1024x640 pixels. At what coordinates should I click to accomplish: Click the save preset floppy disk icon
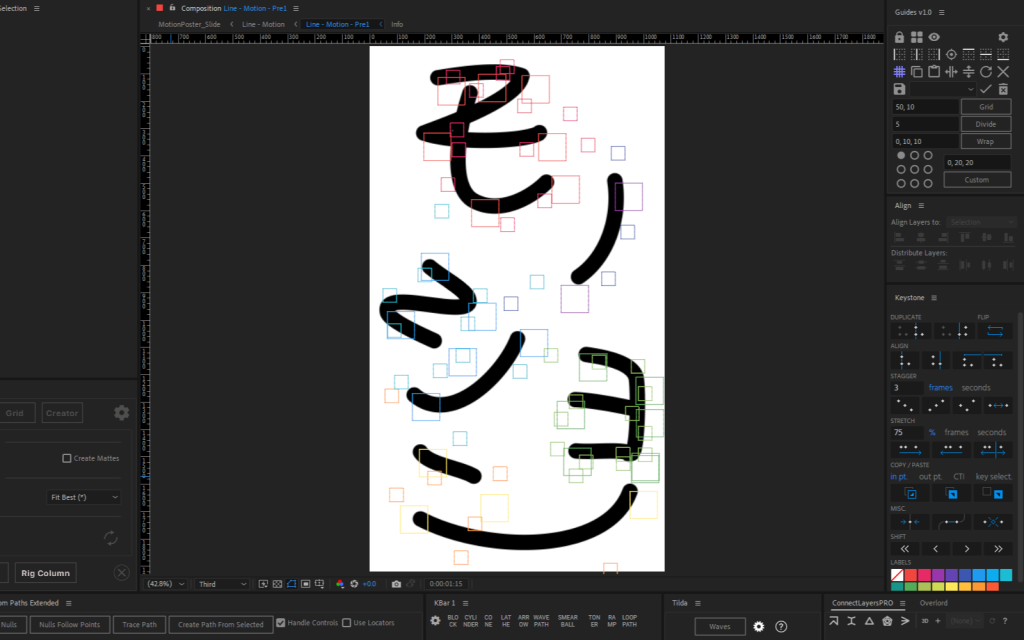click(x=899, y=89)
